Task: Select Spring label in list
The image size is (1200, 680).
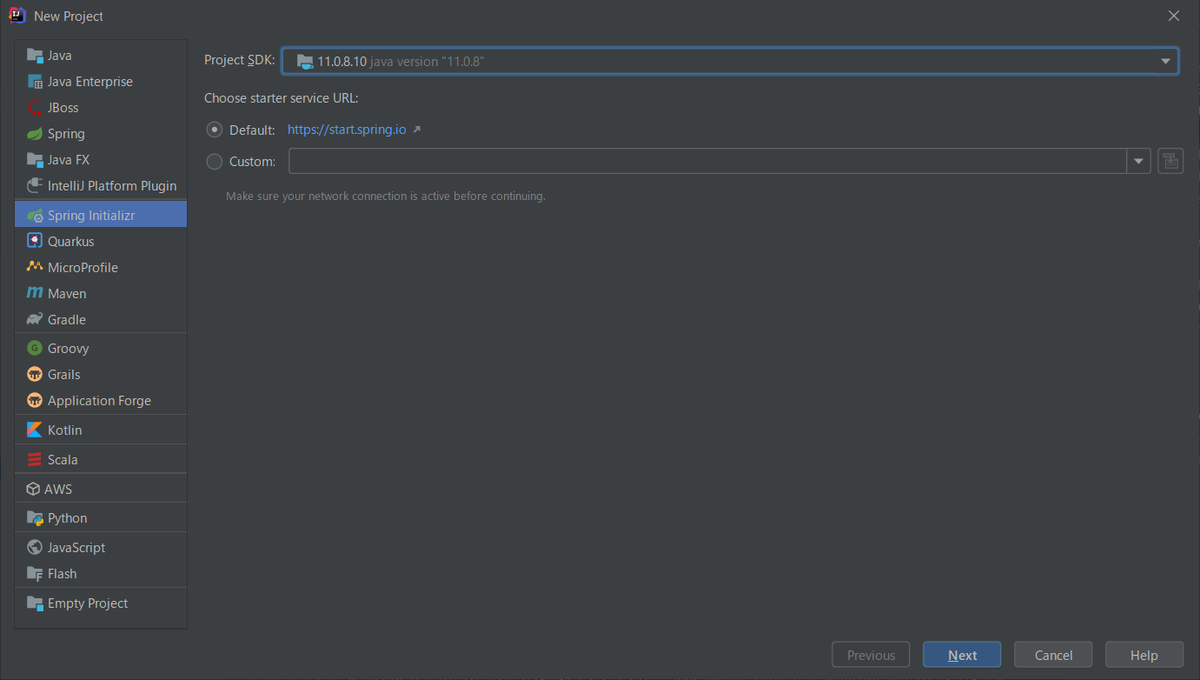Action: pos(66,134)
